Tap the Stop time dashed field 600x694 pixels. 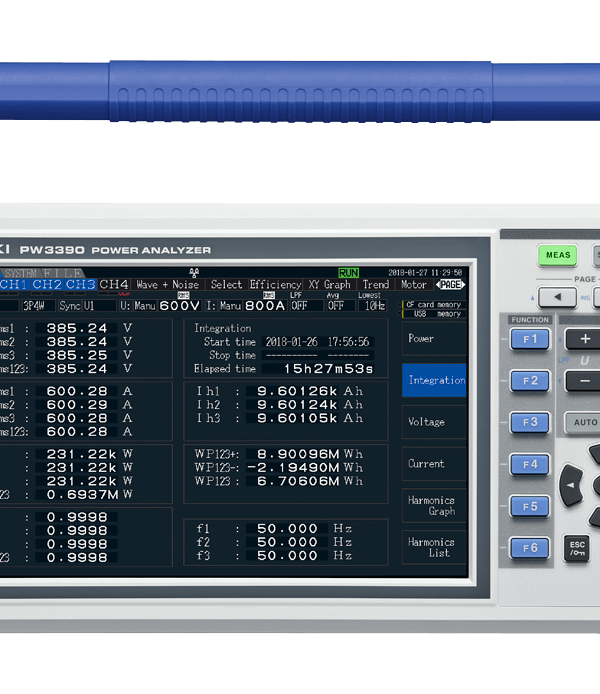coord(318,355)
